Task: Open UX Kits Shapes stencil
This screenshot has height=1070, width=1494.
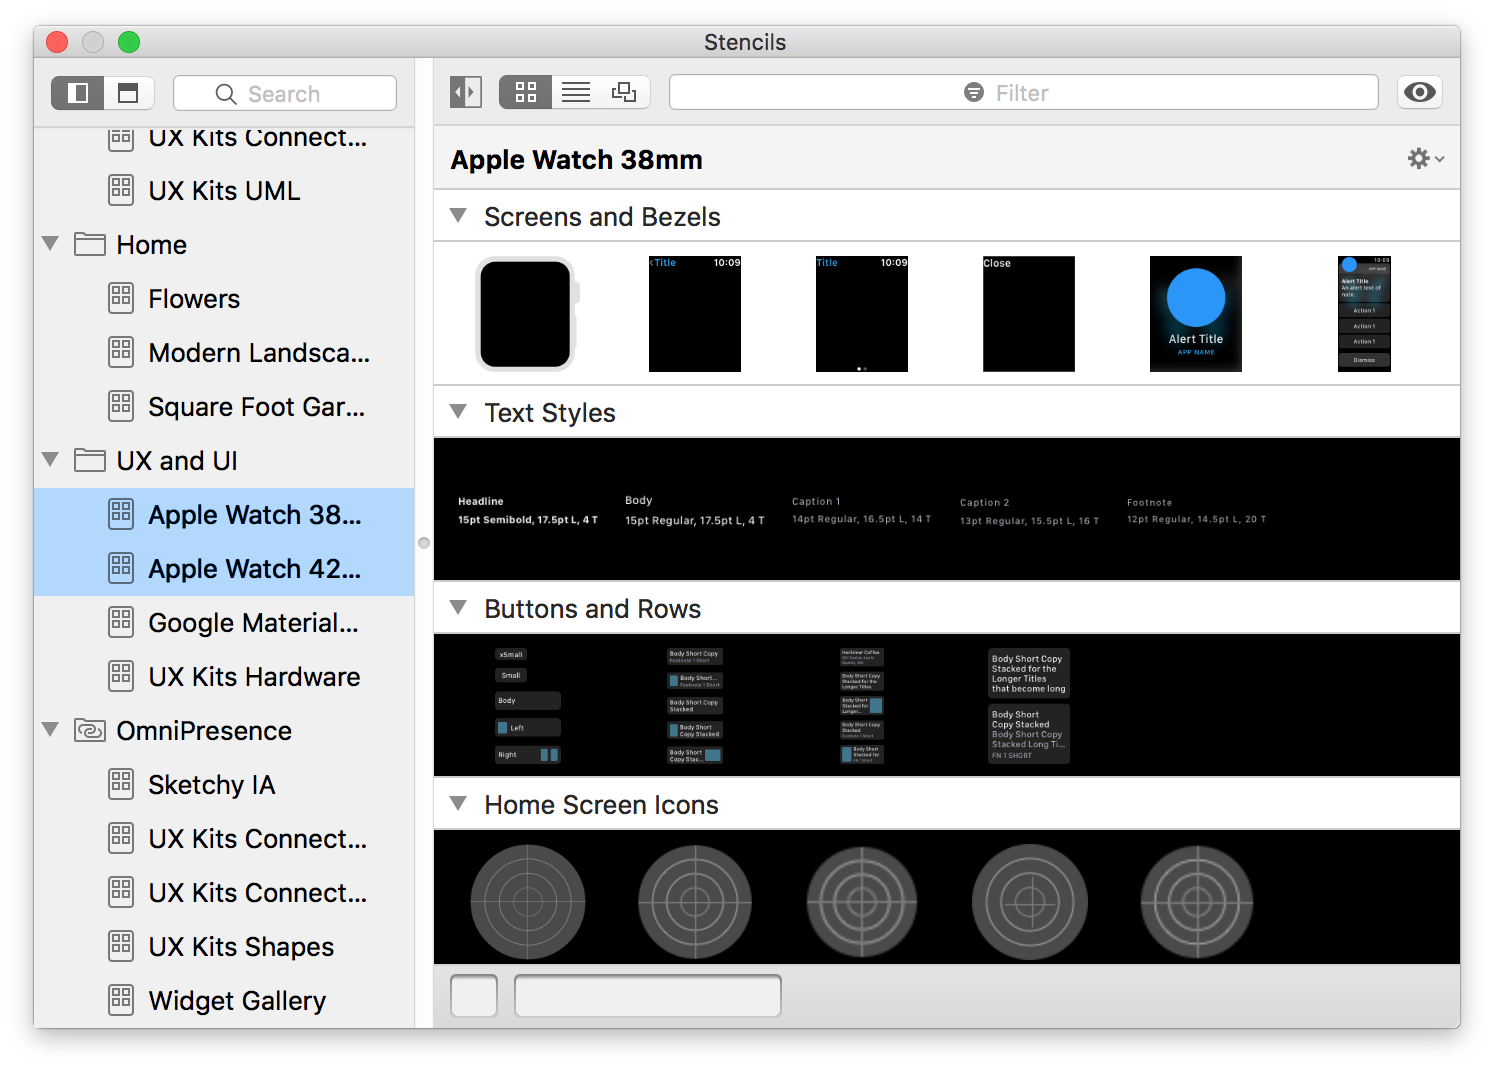Action: coord(224,947)
